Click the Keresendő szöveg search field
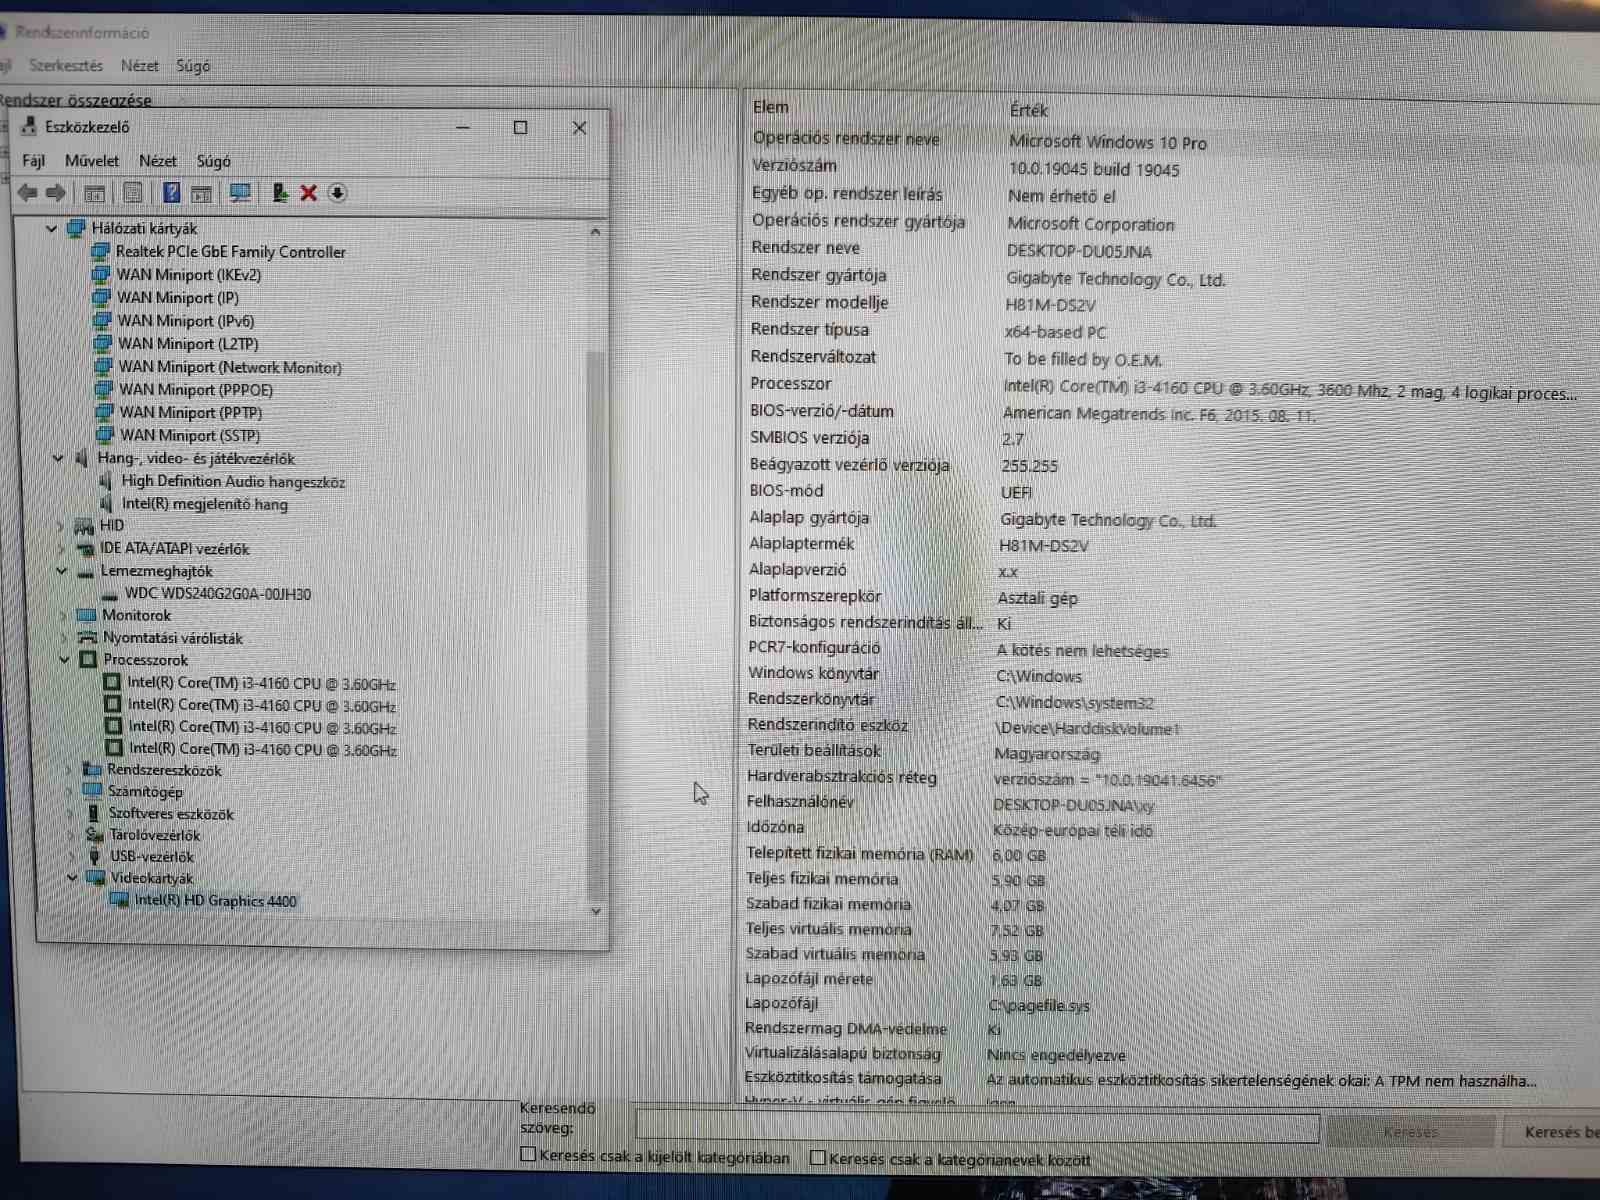Screen dimensions: 1600x1200 pos(977,1126)
